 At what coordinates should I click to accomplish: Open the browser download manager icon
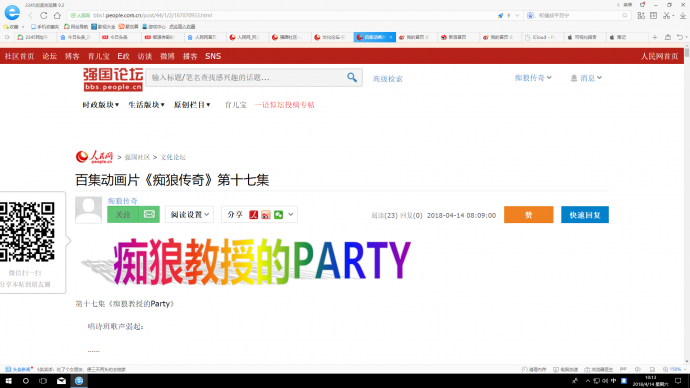(x=683, y=15)
